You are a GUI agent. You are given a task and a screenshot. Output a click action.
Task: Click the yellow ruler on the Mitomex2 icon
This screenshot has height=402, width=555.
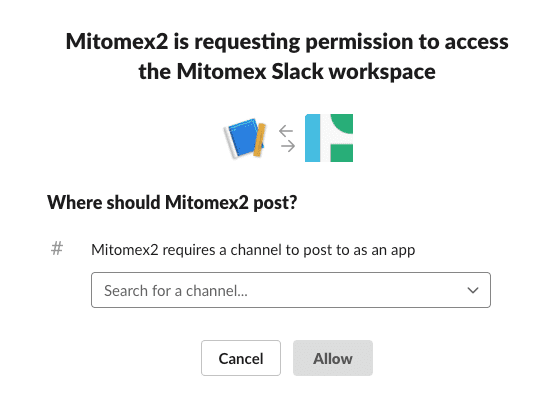259,140
